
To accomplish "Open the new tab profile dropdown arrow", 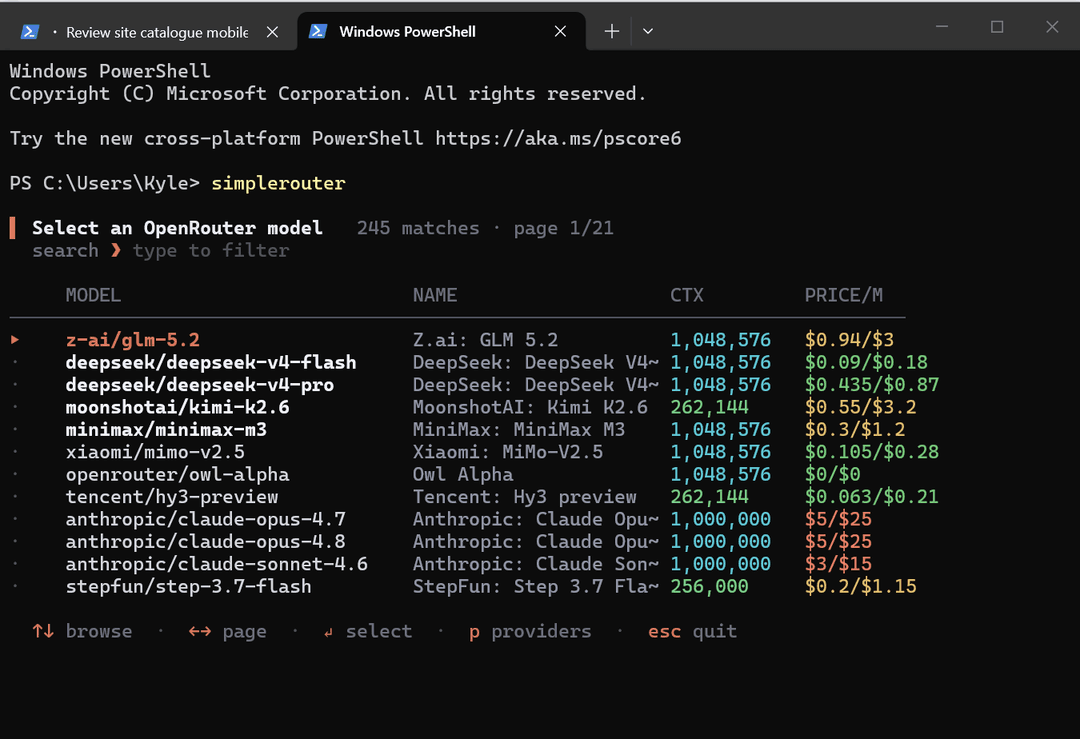I will 647,32.
